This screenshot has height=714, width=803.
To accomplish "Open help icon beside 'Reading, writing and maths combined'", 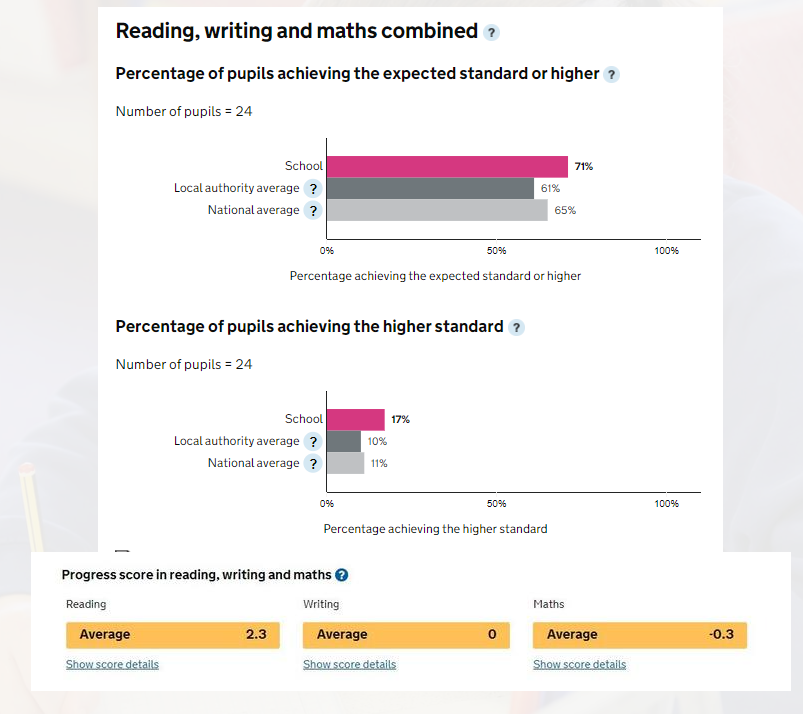I will coord(491,32).
